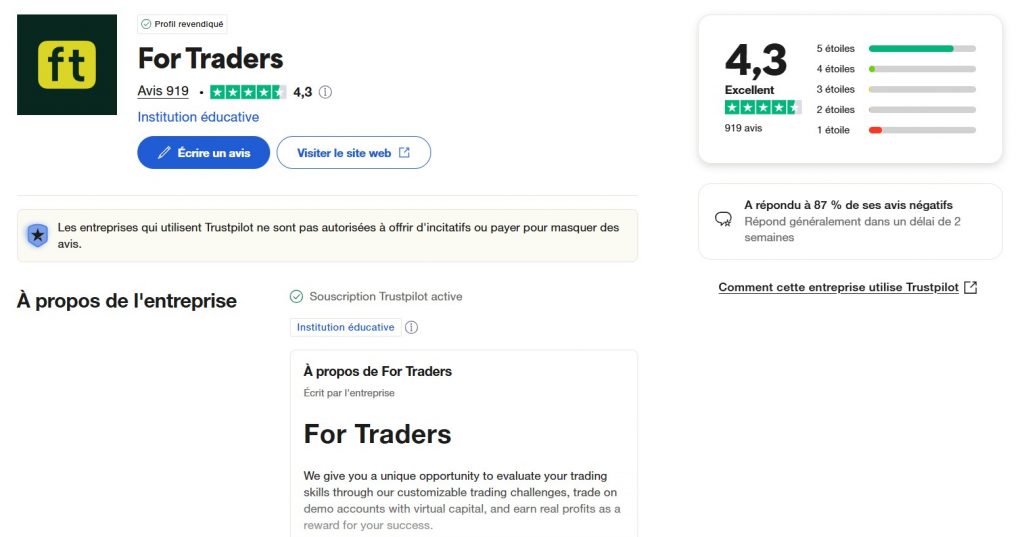Click the pencil icon in Écrire un avis
Image resolution: width=1024 pixels, height=537 pixels.
(x=164, y=153)
